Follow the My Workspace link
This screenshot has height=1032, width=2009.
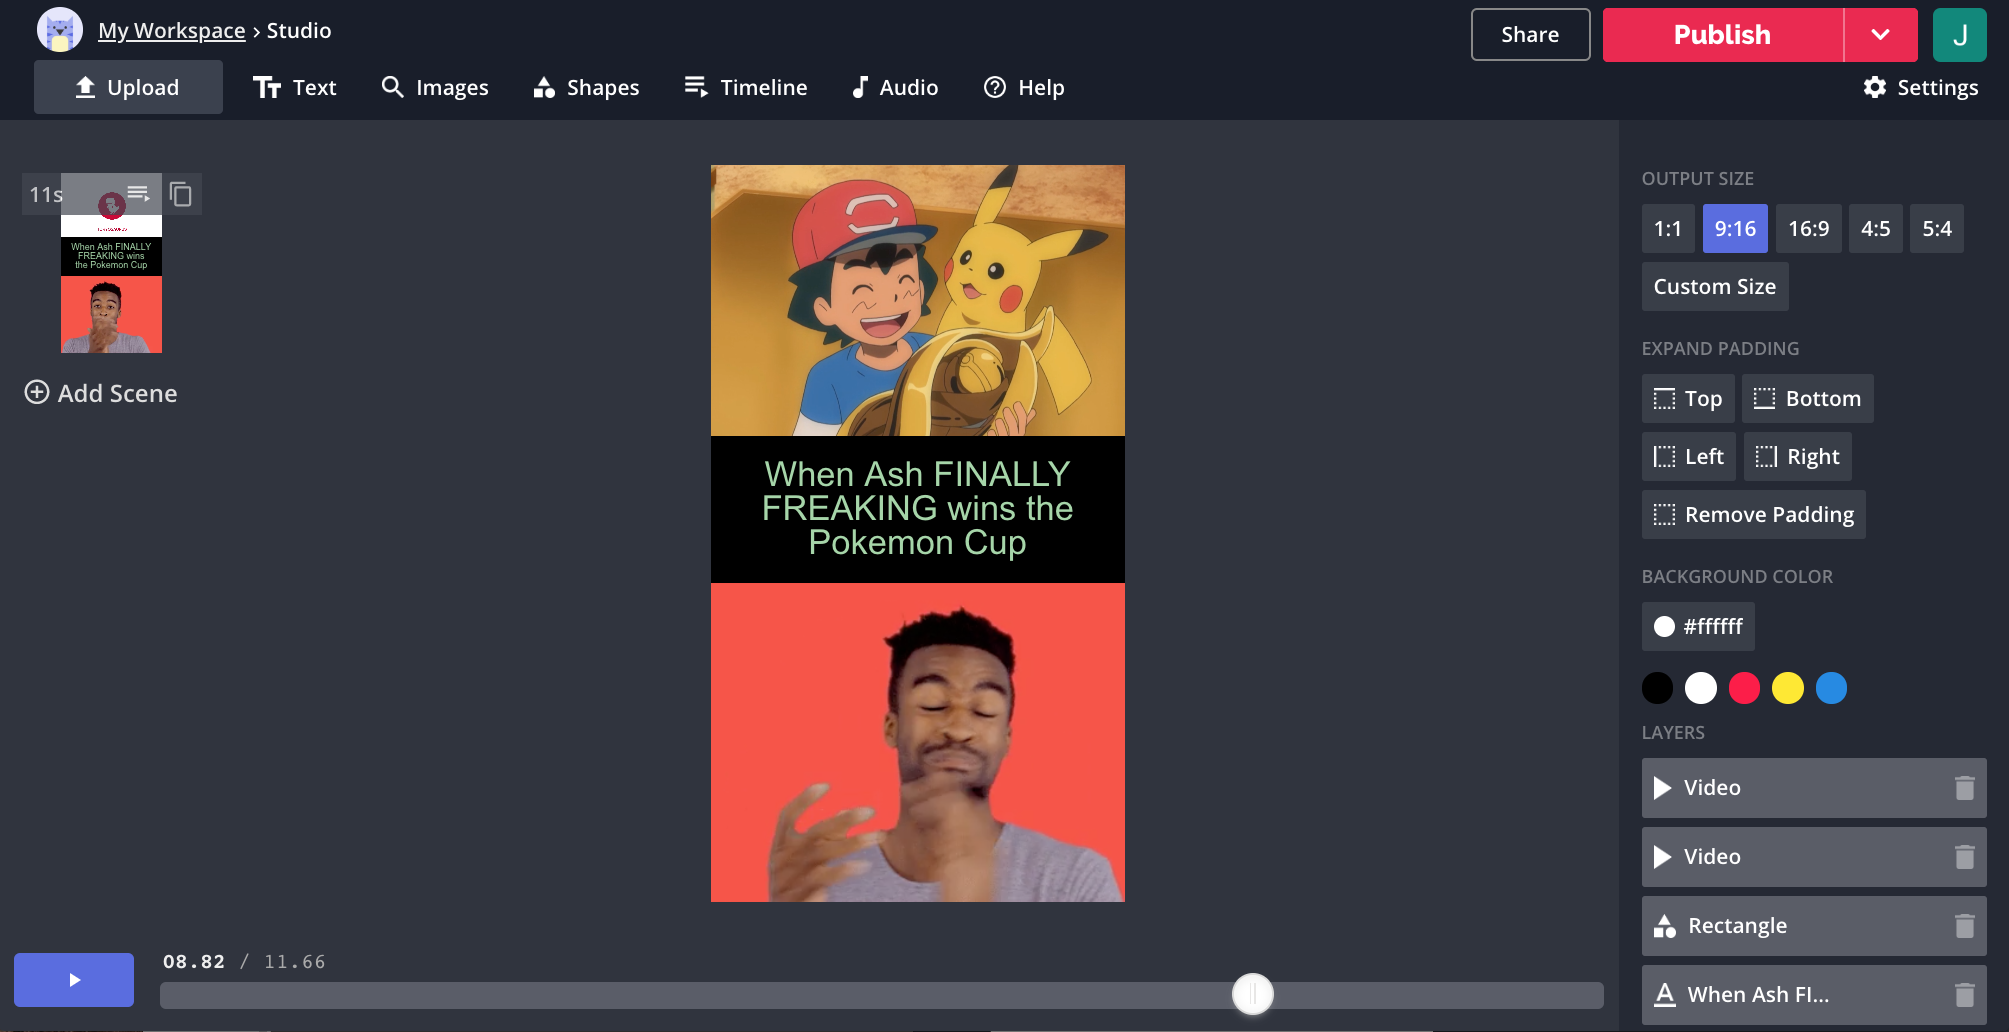click(x=171, y=31)
